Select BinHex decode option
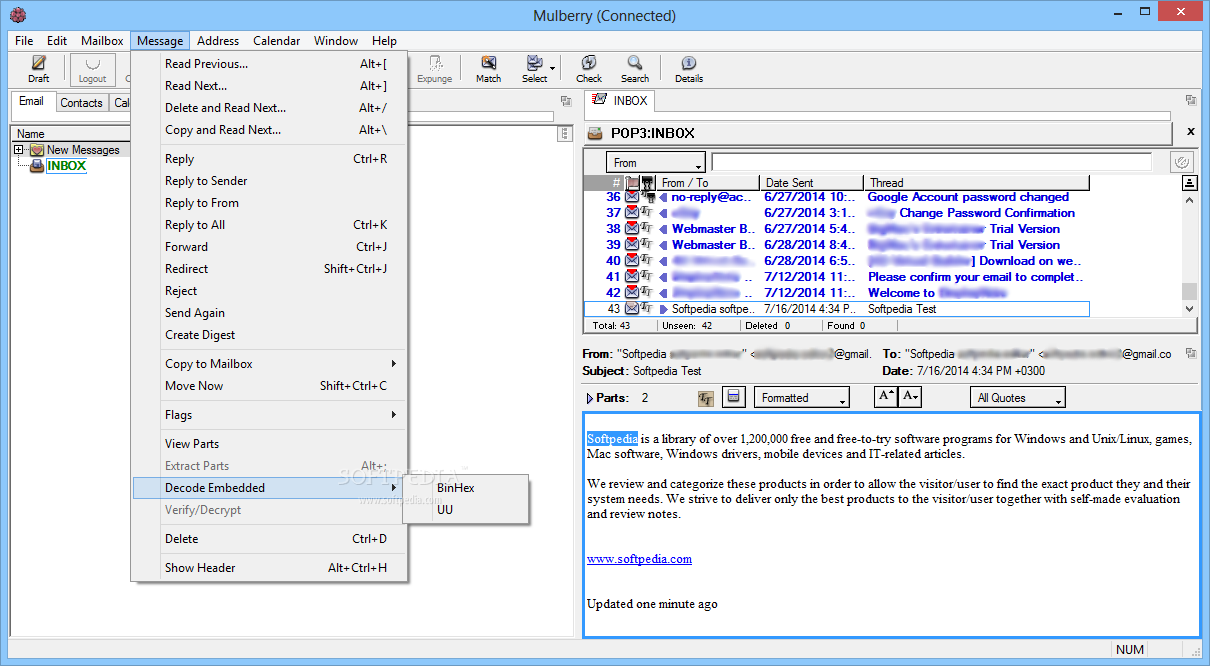Viewport: 1210px width, 666px height. 466,488
